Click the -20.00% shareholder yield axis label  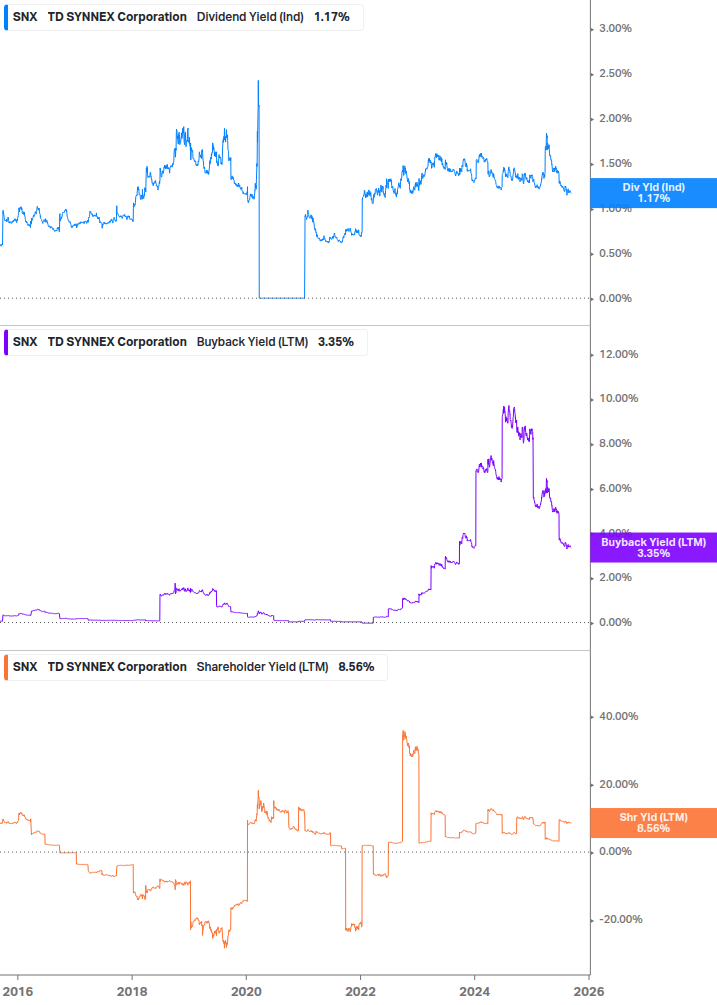tap(620, 919)
